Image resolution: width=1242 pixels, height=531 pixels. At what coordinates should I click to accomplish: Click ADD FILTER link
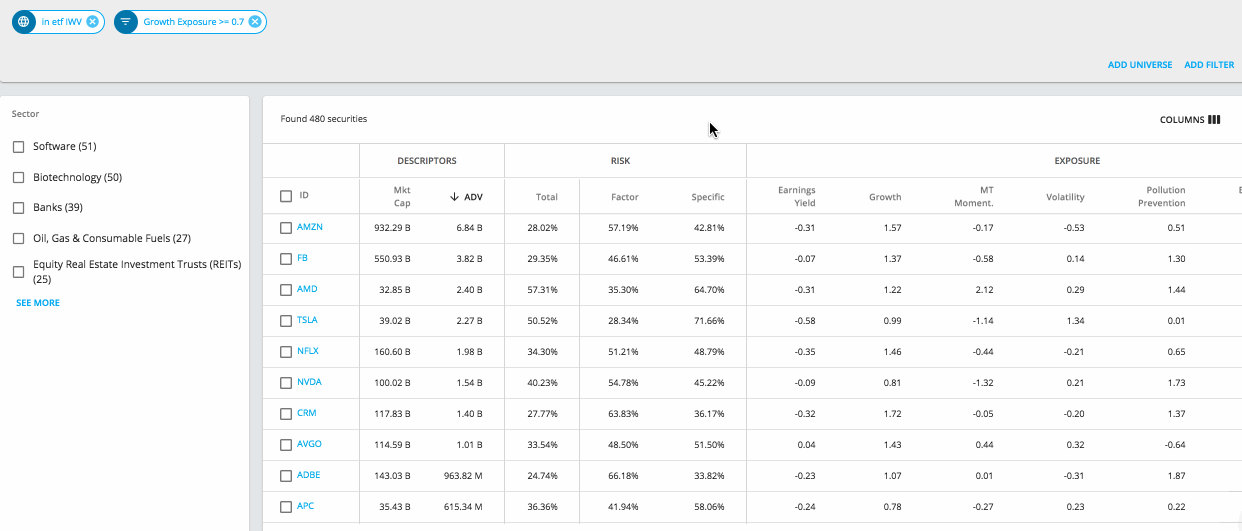1209,65
